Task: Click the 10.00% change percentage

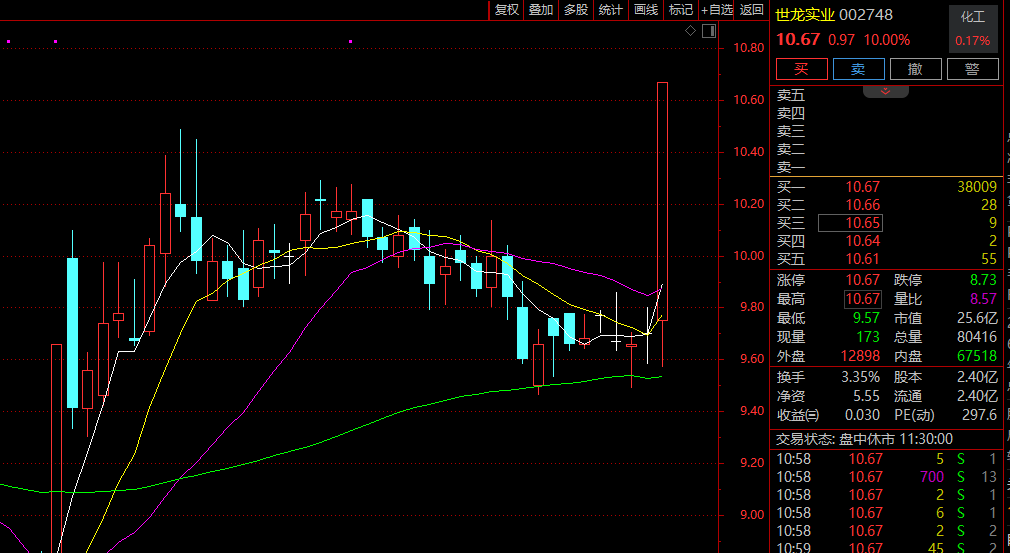Action: click(x=887, y=40)
